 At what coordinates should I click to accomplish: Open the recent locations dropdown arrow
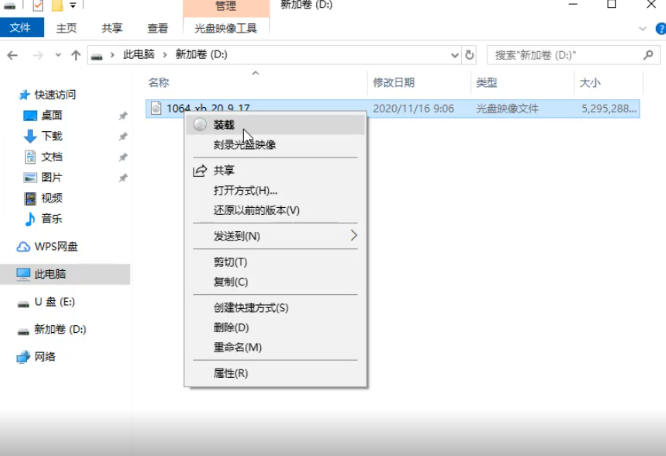(56, 54)
